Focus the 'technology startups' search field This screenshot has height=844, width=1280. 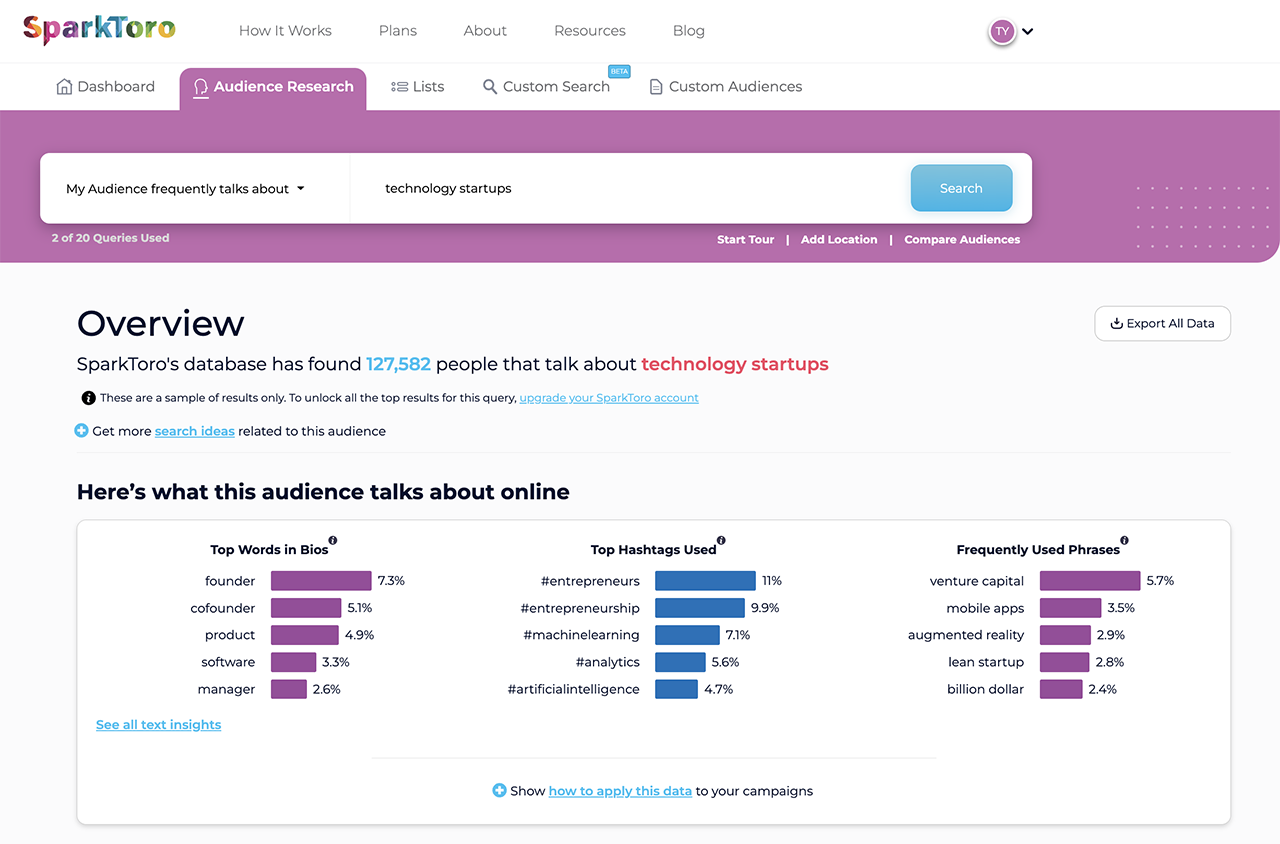click(x=630, y=188)
